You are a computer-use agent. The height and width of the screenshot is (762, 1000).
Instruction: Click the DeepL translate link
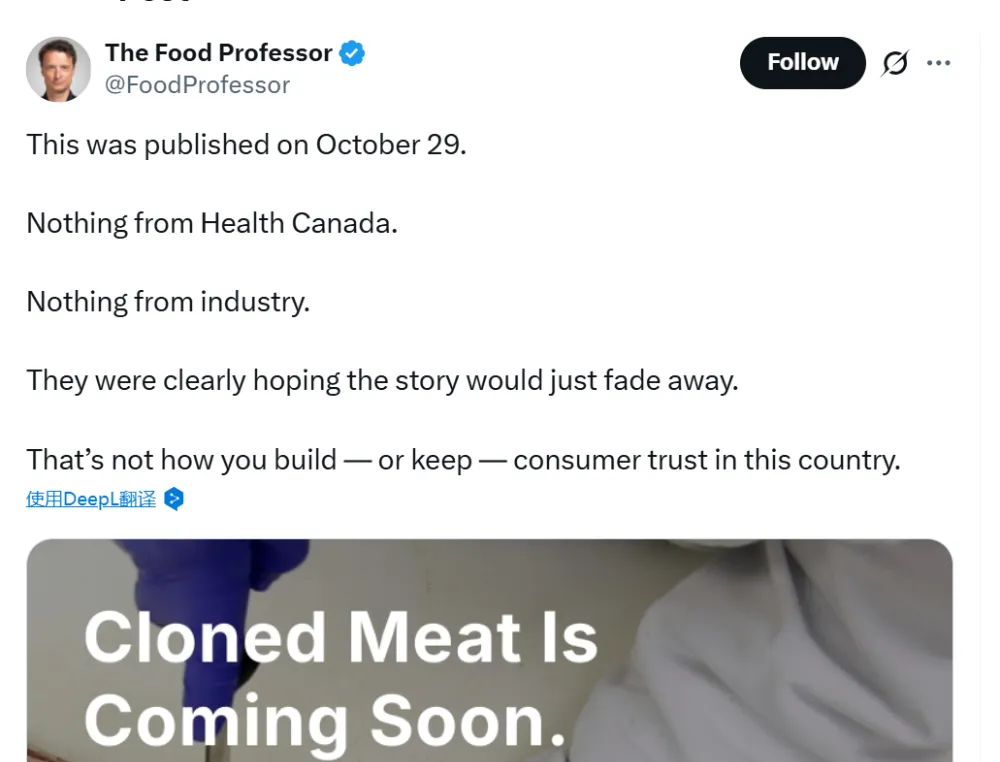tap(91, 499)
